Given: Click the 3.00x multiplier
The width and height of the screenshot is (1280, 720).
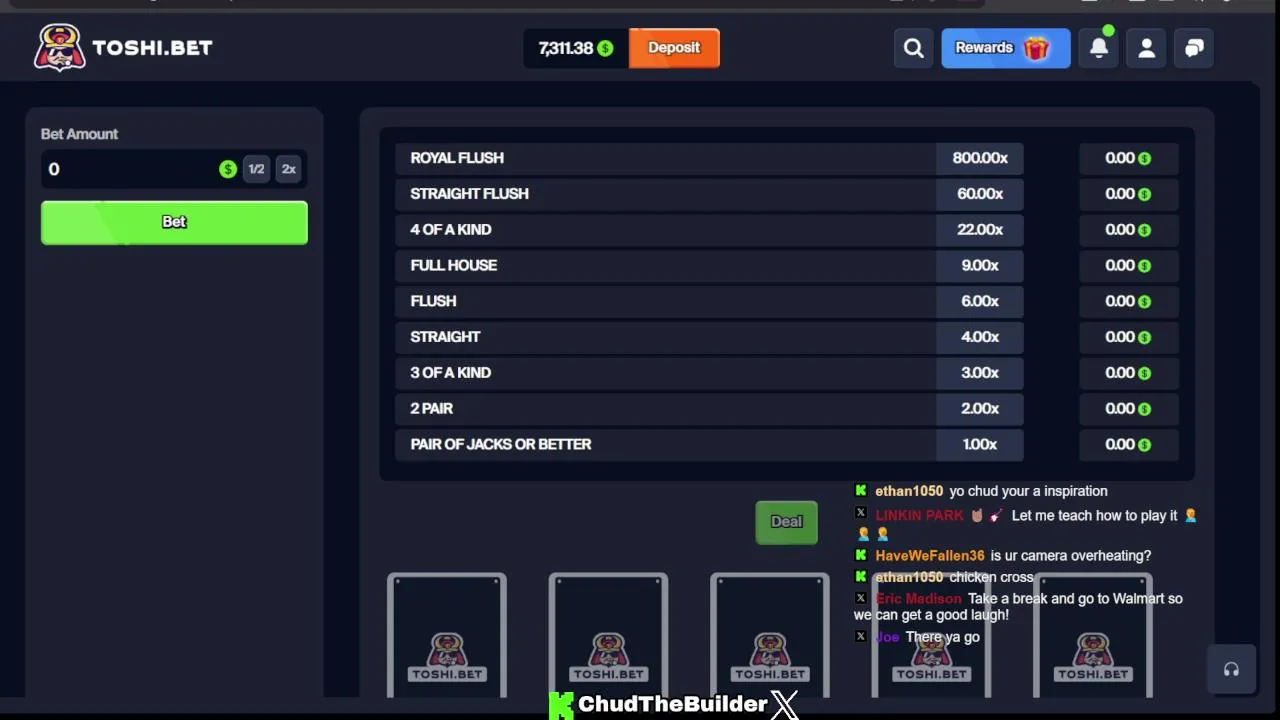Looking at the screenshot, I should pyautogui.click(x=980, y=373).
